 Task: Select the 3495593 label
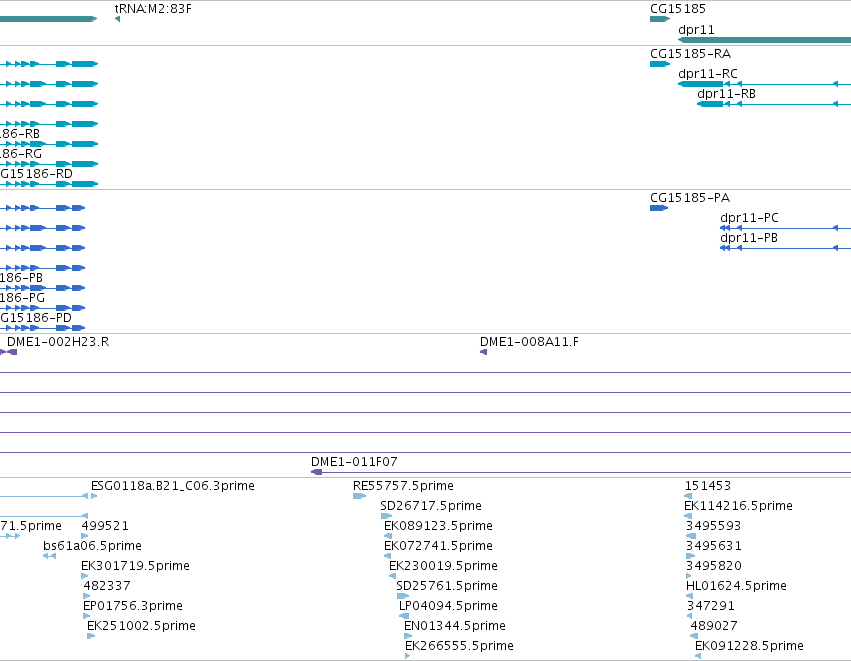point(713,526)
